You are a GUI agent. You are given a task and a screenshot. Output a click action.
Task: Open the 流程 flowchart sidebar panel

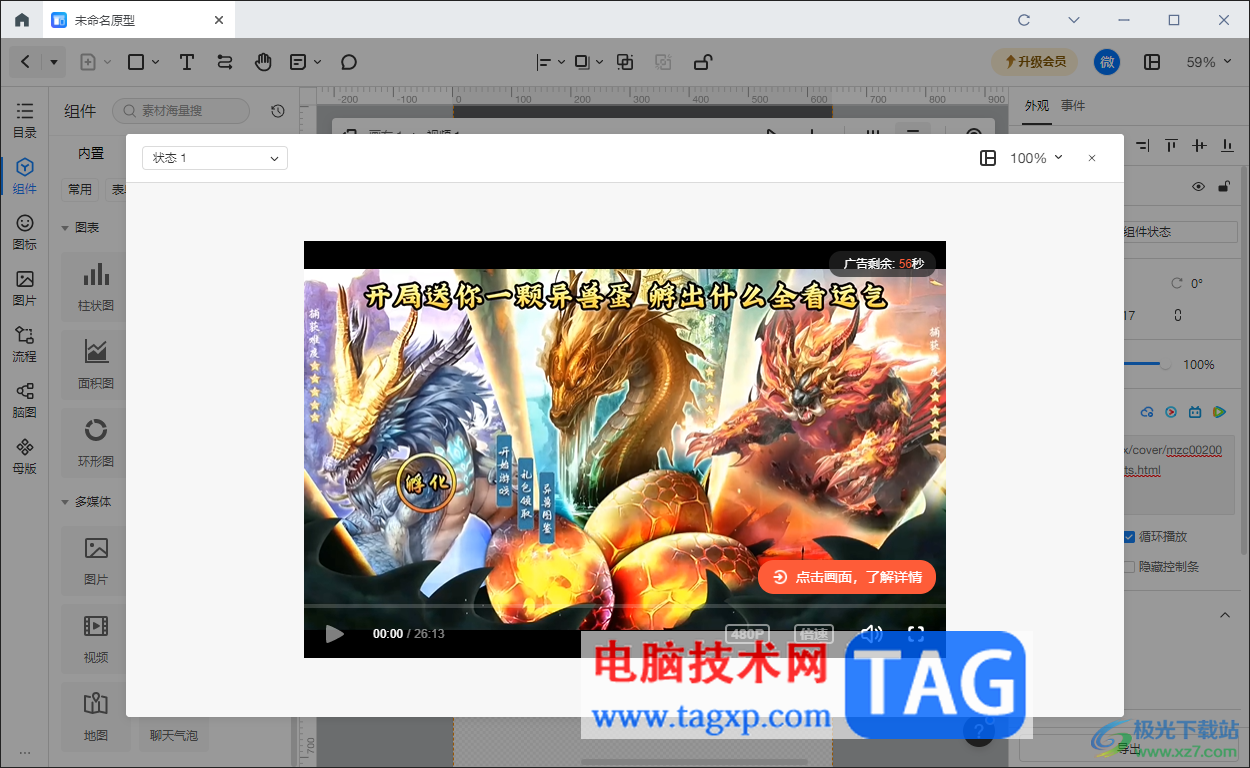point(25,344)
